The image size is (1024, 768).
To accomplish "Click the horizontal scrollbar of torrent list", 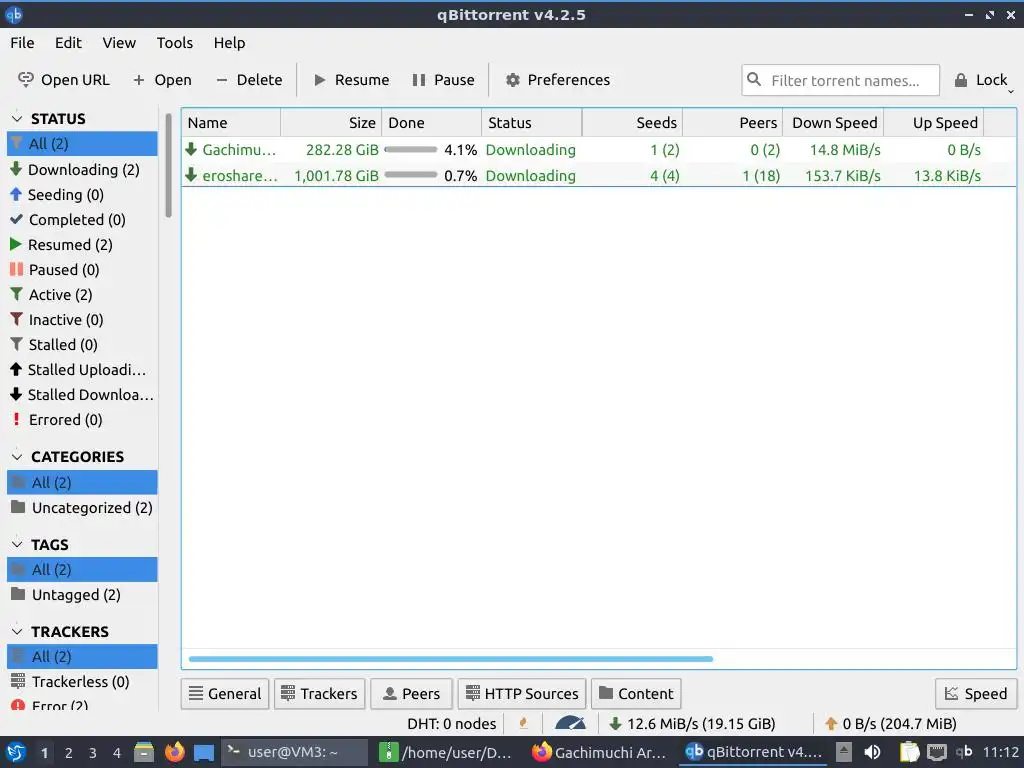I will (451, 659).
